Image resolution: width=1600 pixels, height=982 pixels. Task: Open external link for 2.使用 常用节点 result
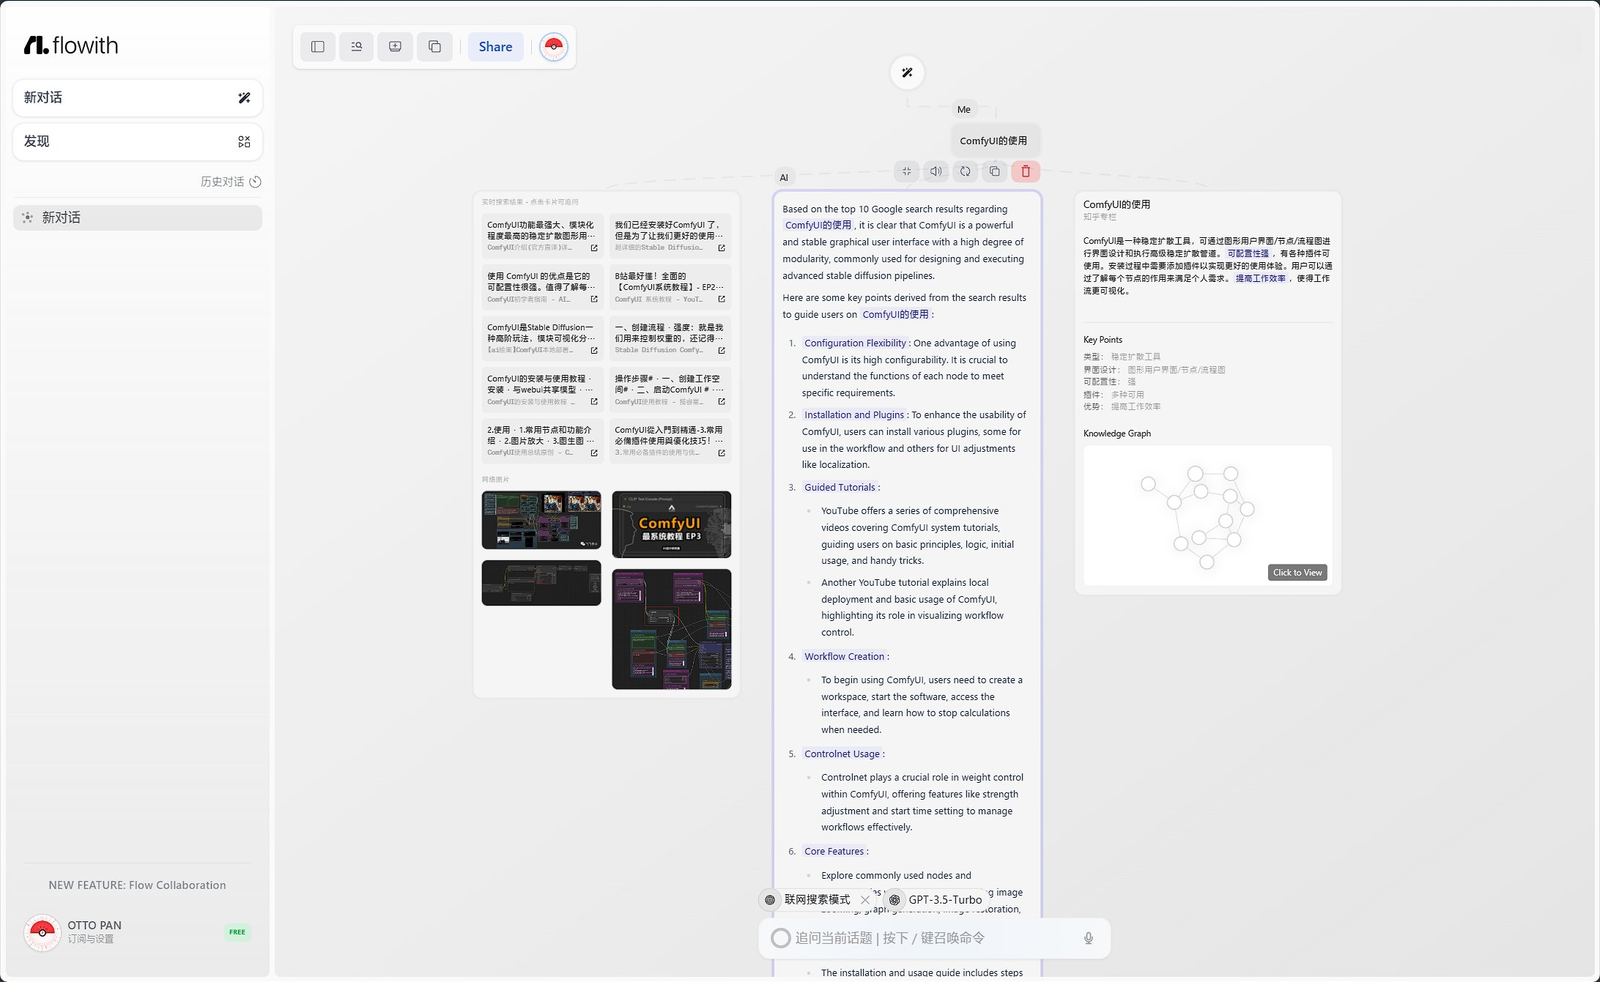[594, 453]
